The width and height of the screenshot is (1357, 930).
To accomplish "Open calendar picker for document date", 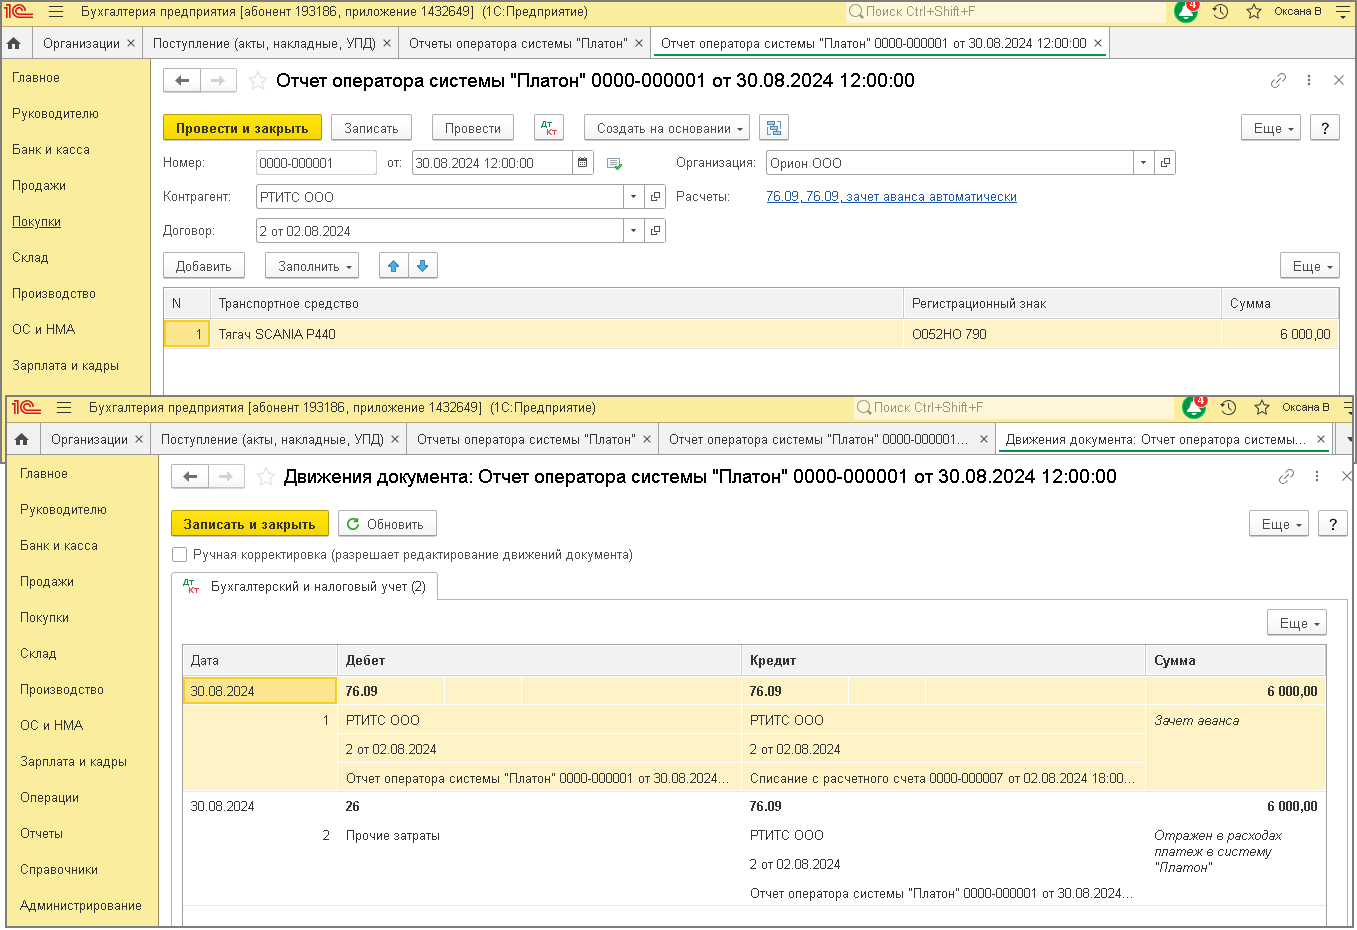I will [x=583, y=163].
